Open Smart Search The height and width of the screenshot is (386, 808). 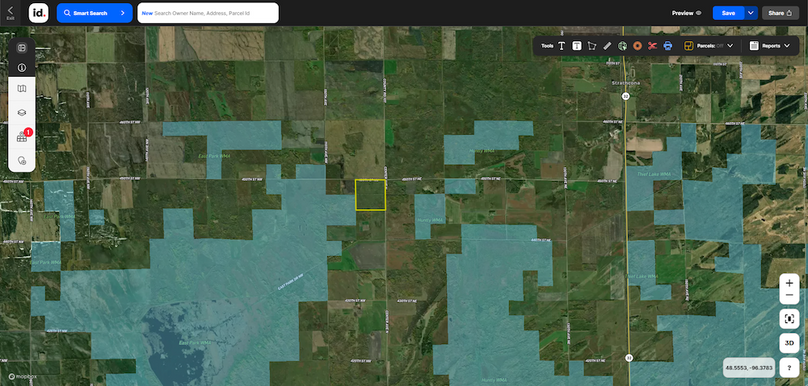pyautogui.click(x=94, y=13)
